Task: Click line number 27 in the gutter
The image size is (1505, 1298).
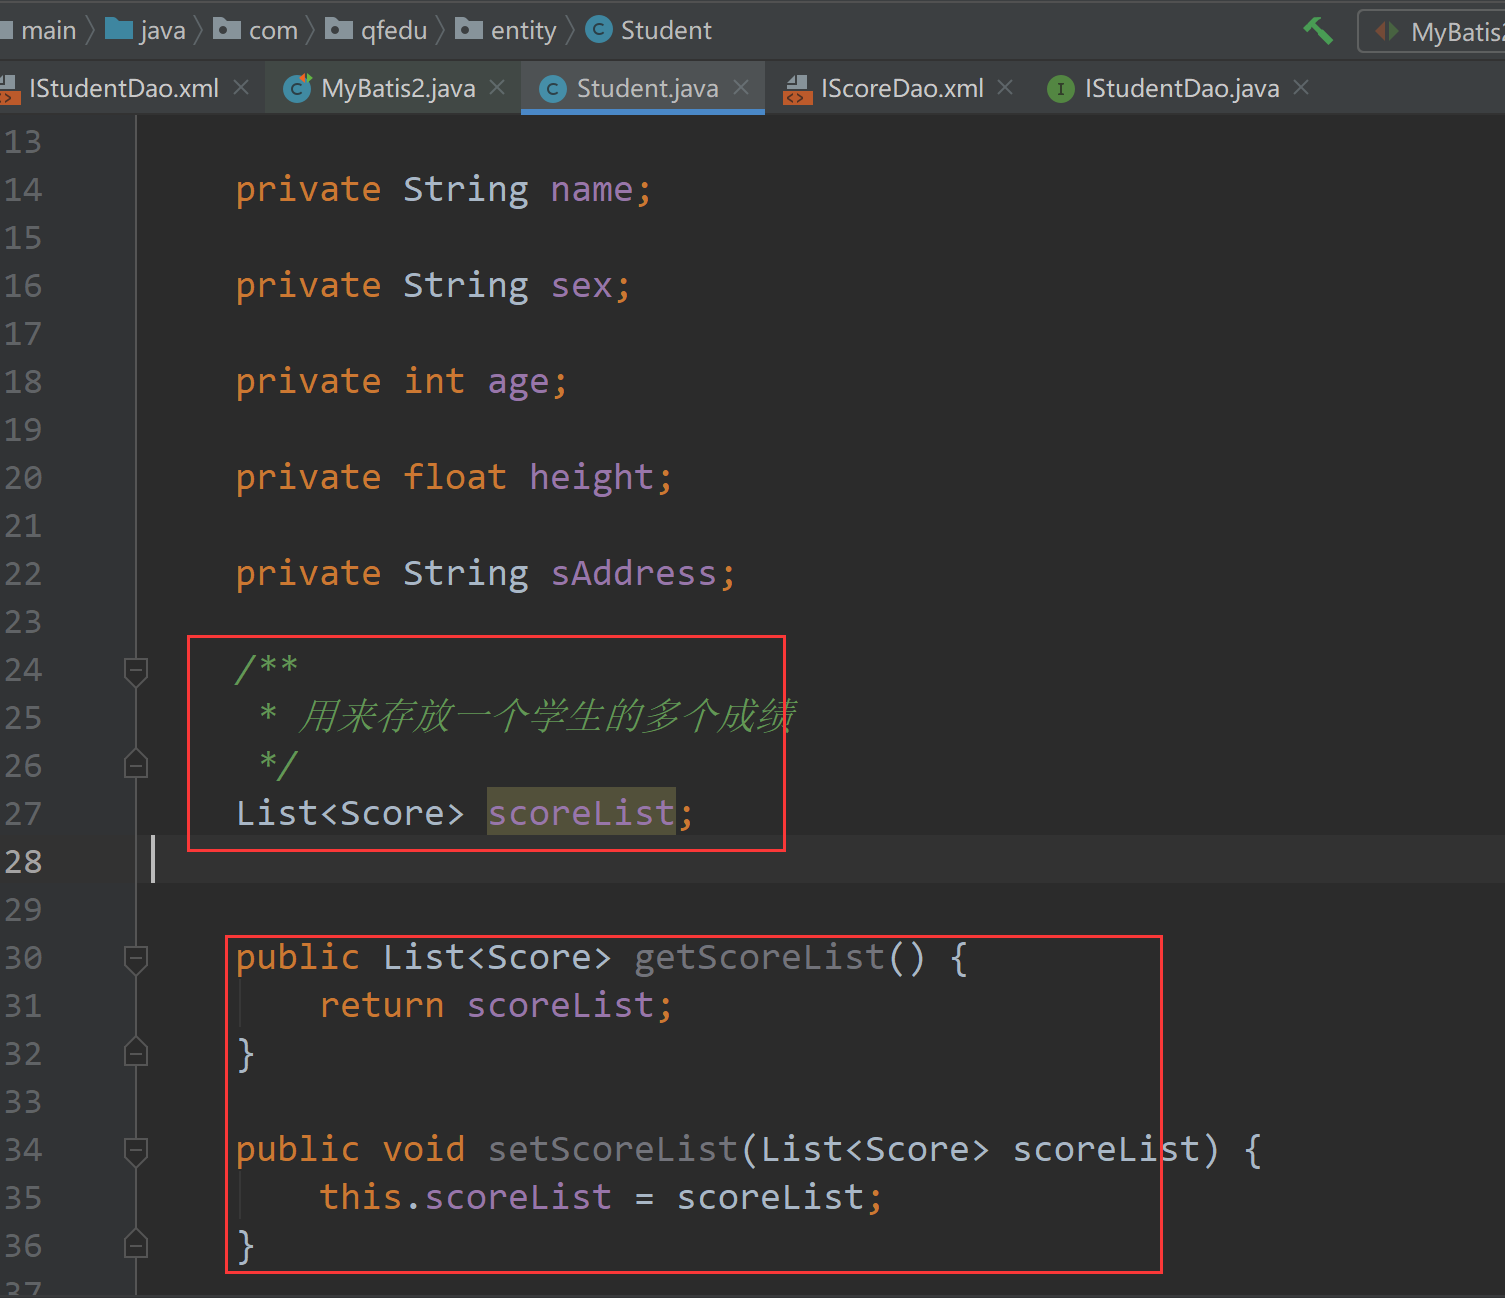Action: pos(24,813)
